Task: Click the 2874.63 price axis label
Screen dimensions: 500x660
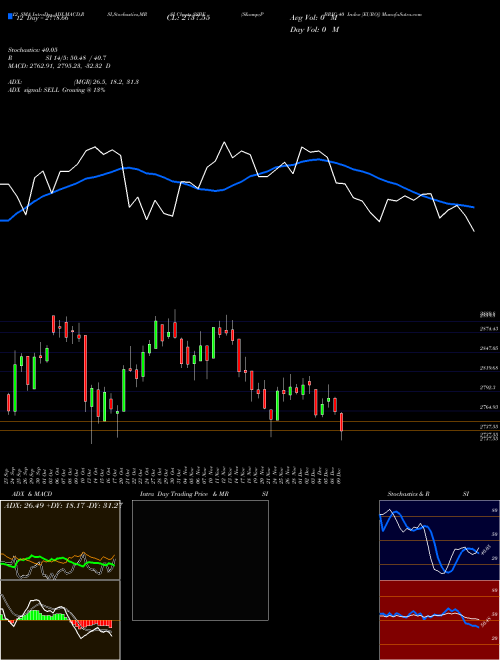Action: pos(489,329)
